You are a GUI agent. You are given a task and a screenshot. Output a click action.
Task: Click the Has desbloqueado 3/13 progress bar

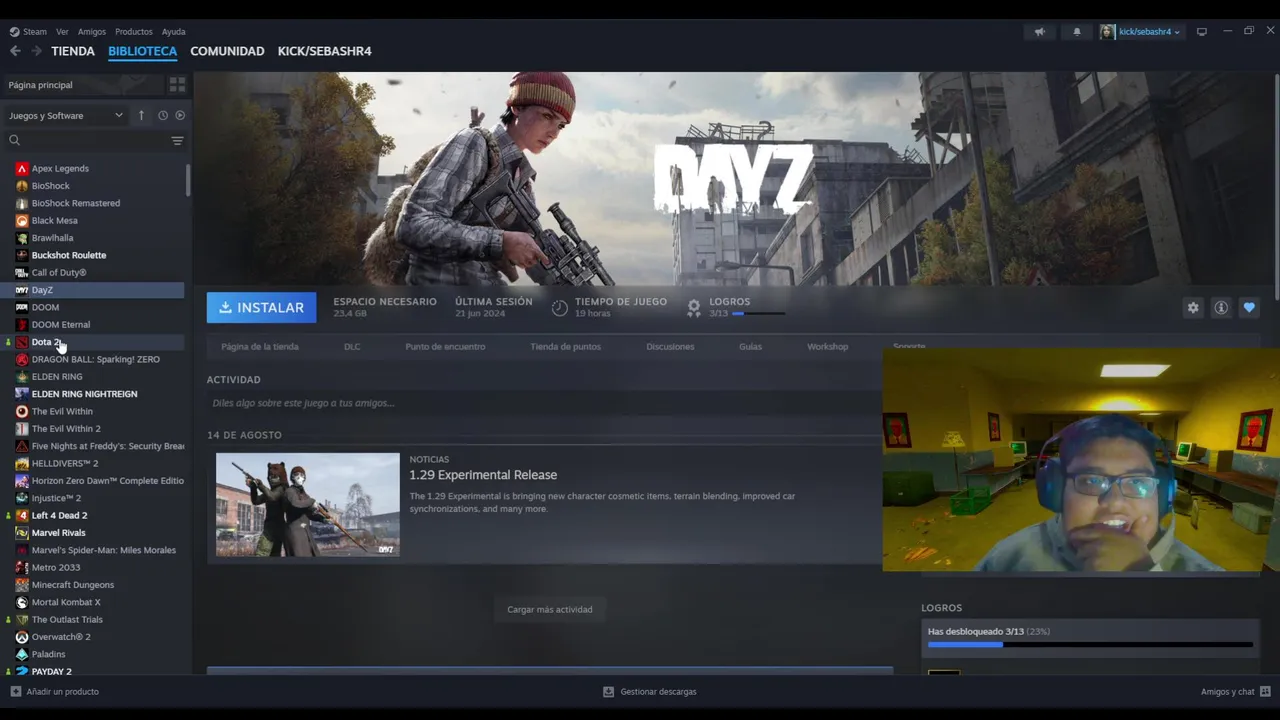point(1090,645)
